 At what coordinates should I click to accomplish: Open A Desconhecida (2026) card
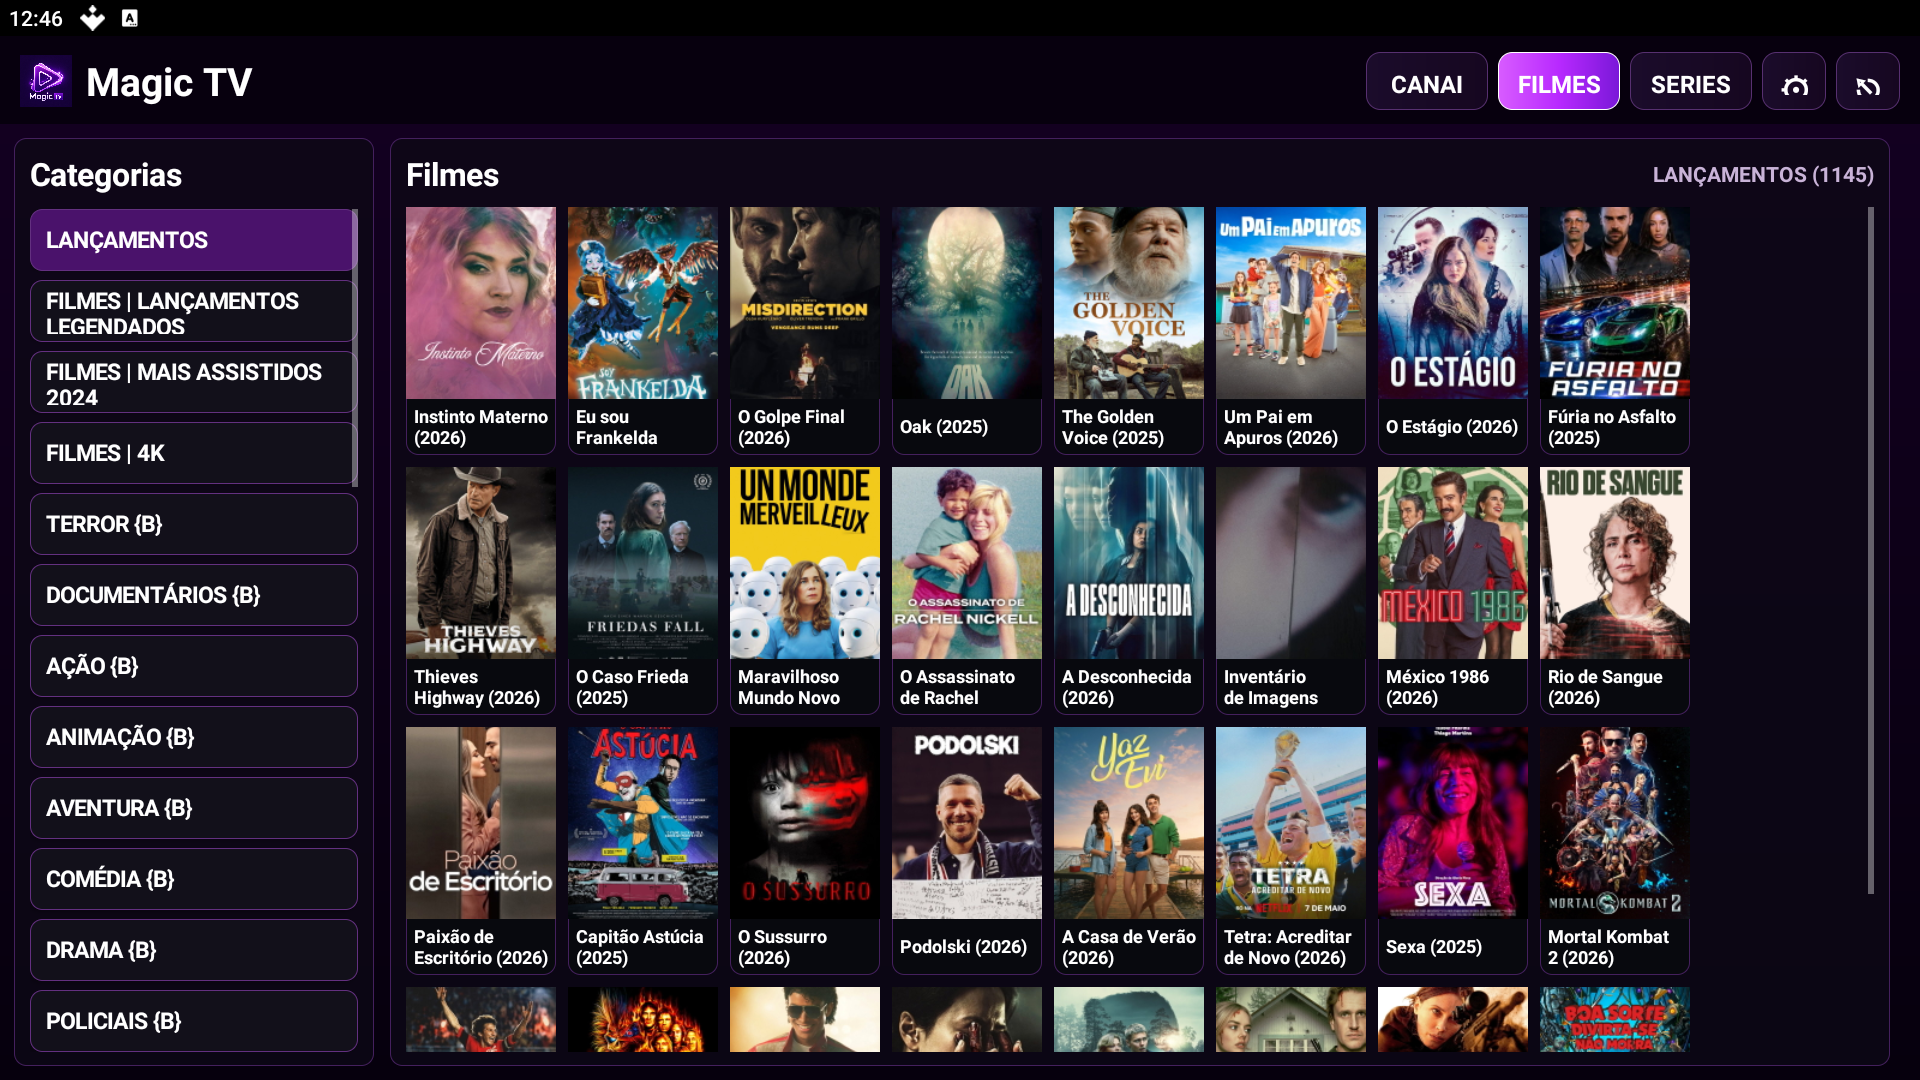pyautogui.click(x=1129, y=590)
